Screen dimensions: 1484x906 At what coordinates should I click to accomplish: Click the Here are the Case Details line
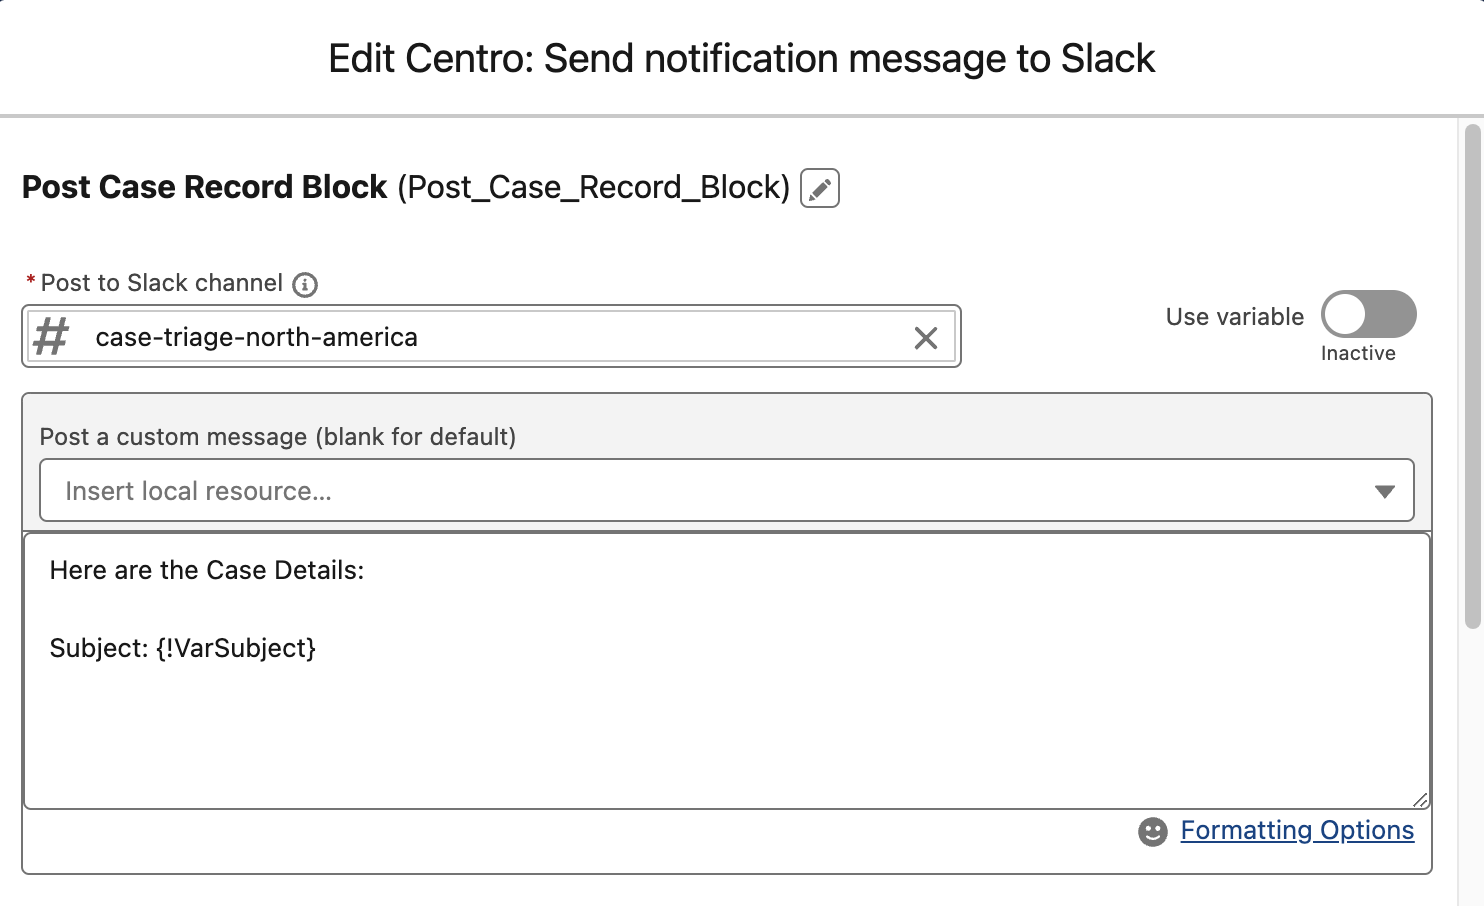point(207,570)
